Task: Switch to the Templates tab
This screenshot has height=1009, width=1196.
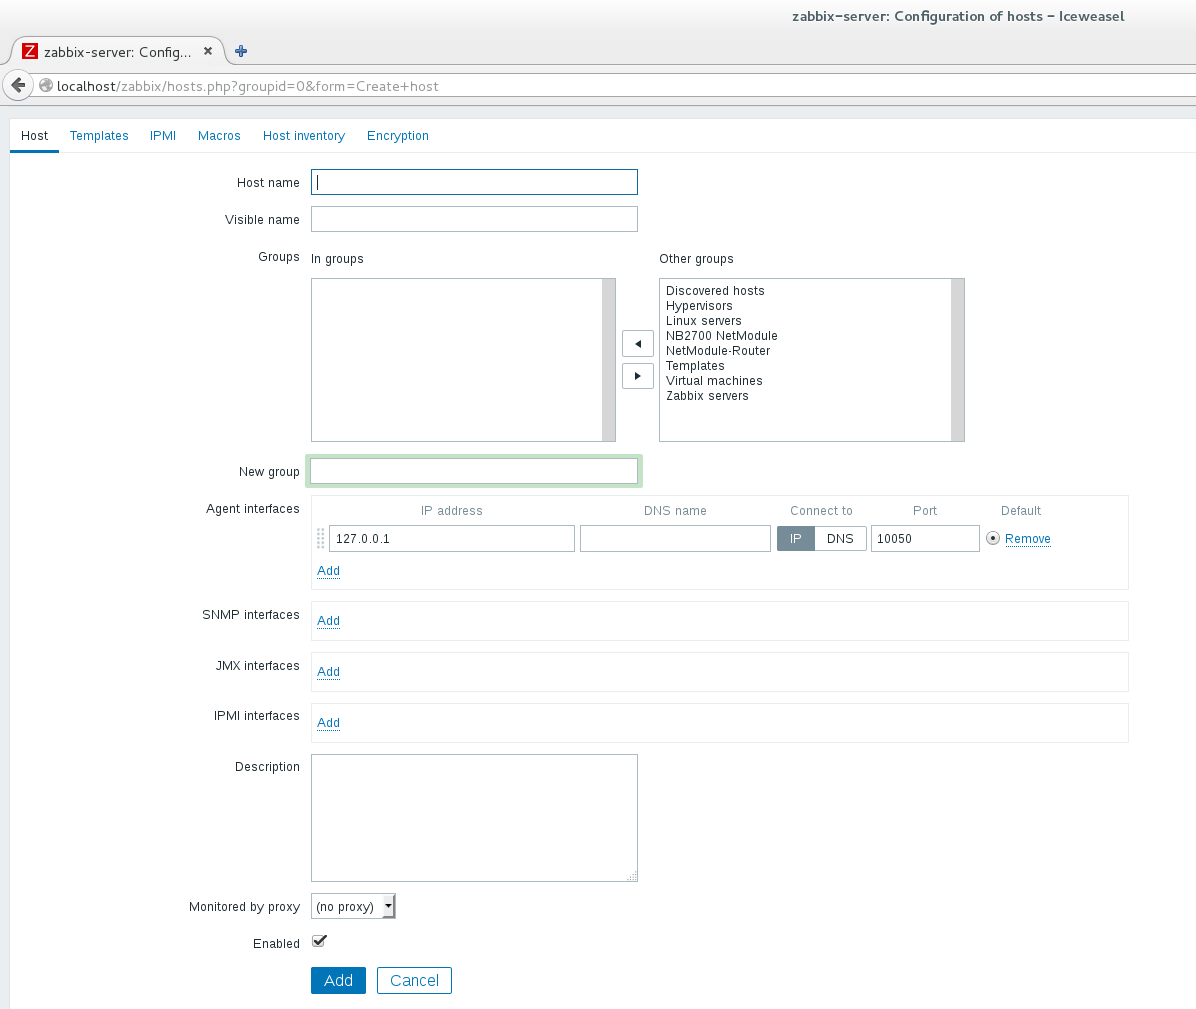Action: (99, 136)
